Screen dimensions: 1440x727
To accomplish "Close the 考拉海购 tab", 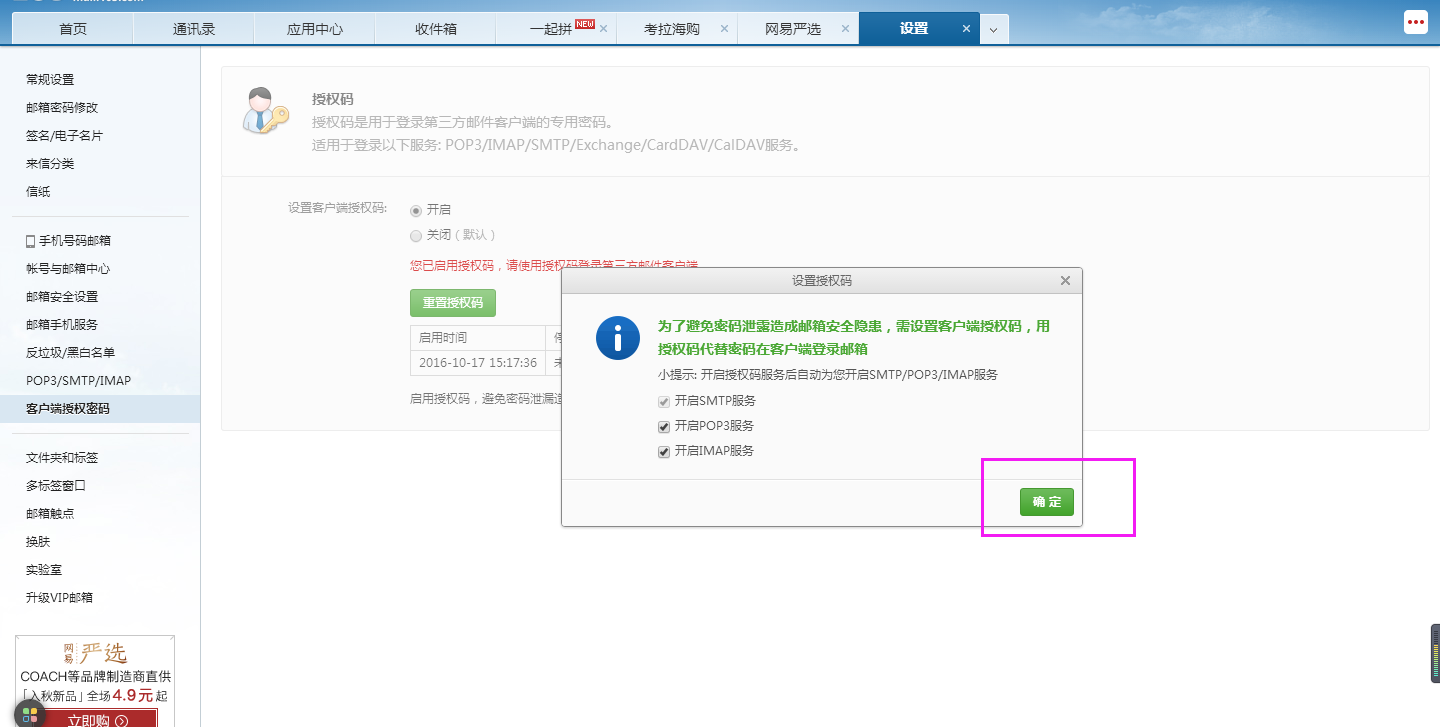I will [x=724, y=29].
